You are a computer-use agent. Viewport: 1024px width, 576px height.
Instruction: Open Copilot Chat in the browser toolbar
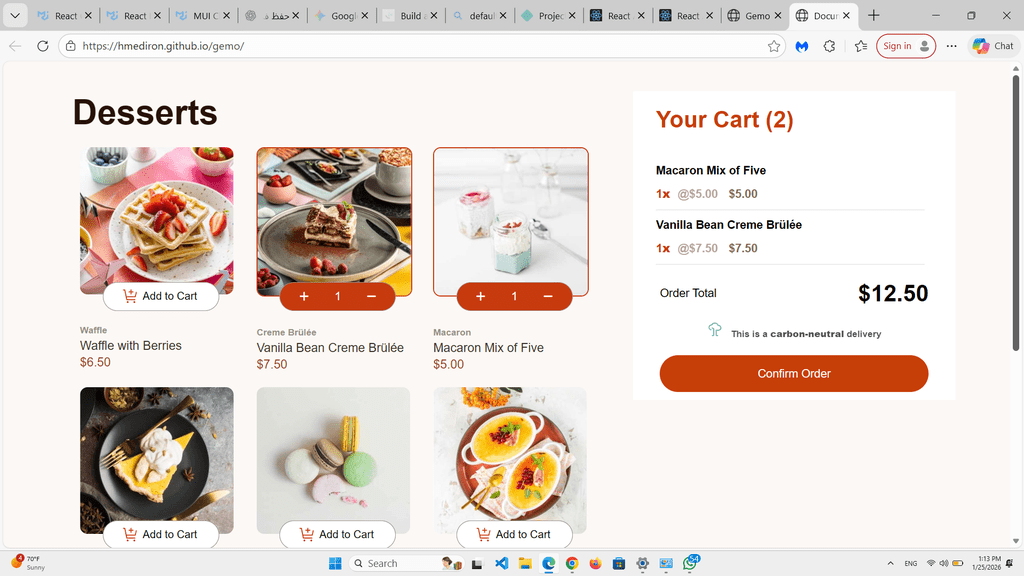[x=993, y=46]
